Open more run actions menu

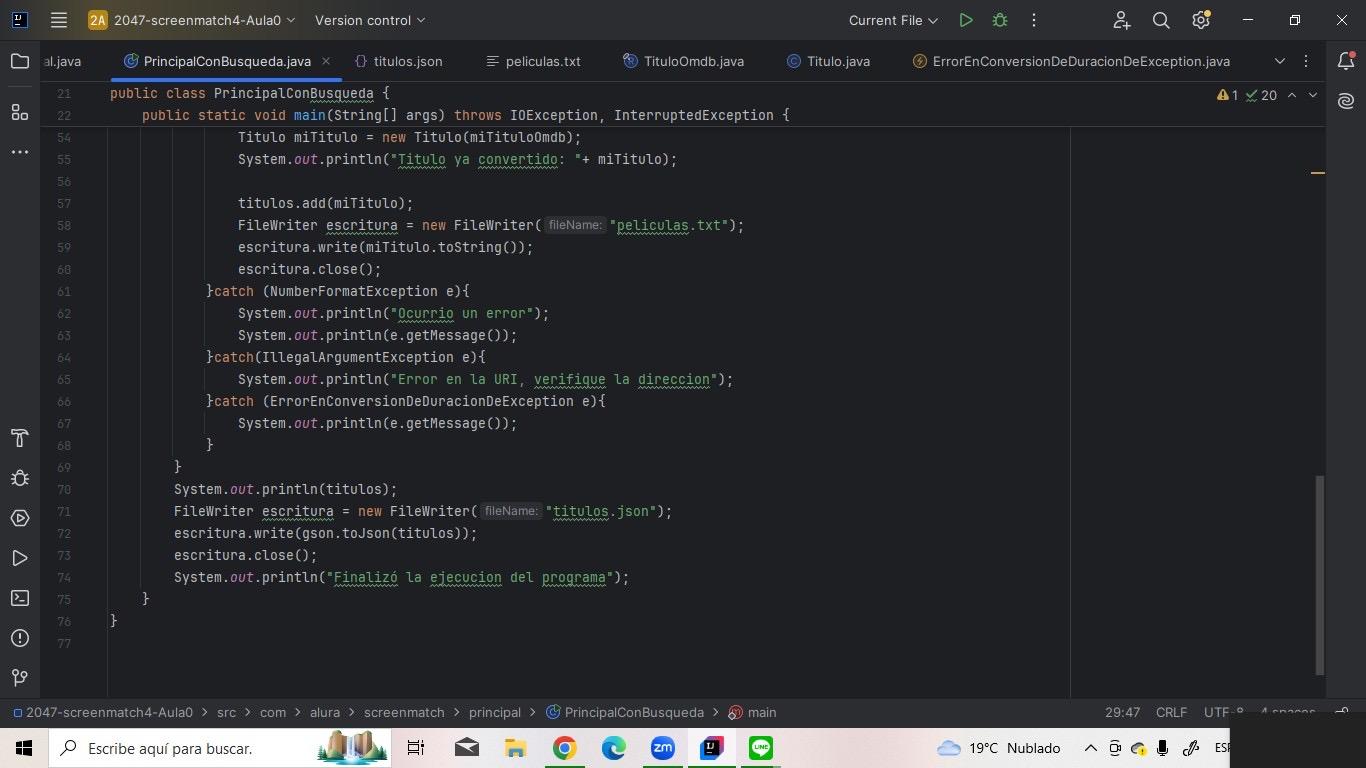click(x=1034, y=20)
